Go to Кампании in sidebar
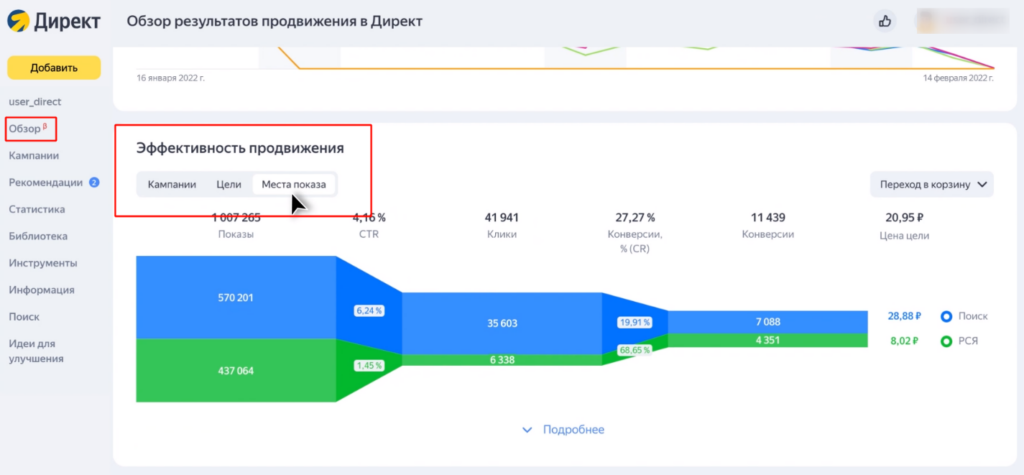The image size is (1024, 475). pos(34,156)
